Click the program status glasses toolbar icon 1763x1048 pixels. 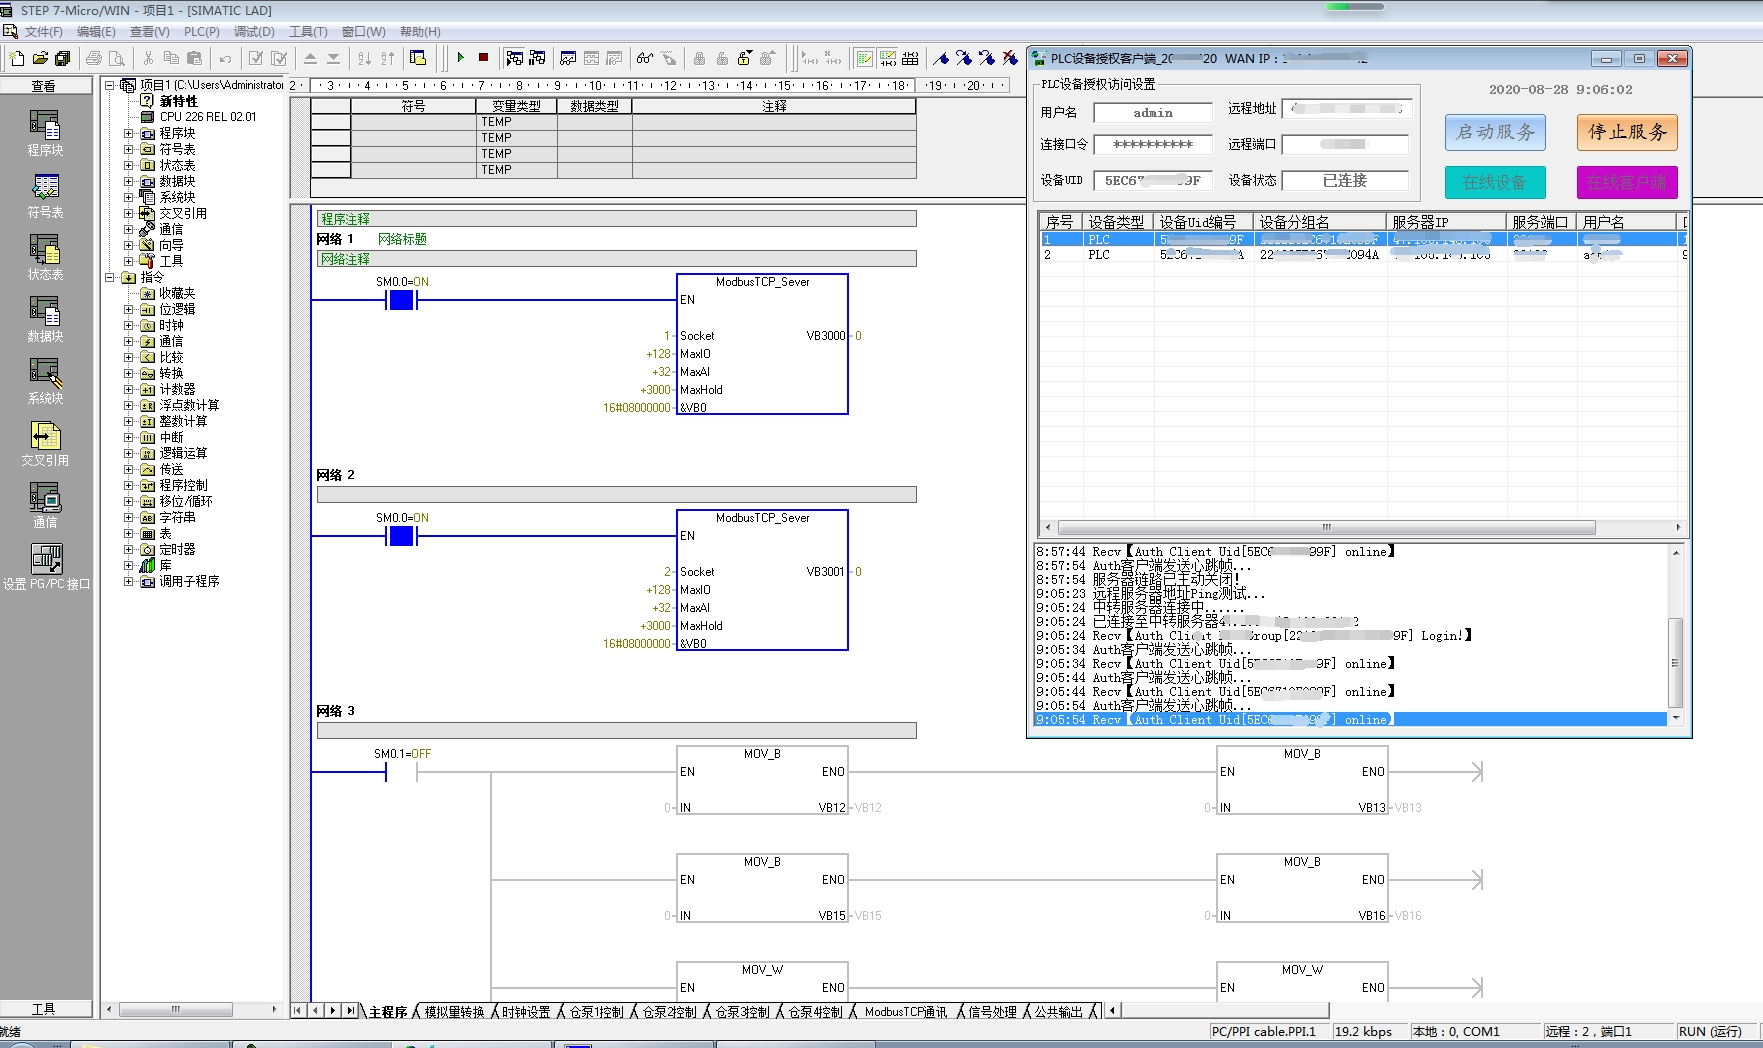645,58
